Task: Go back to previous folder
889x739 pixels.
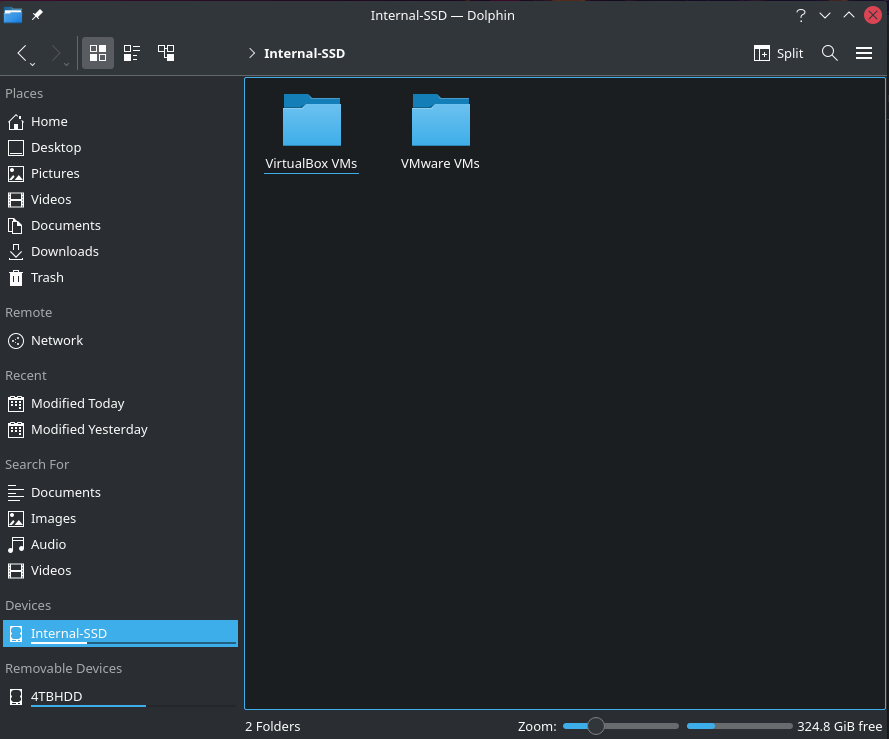Action: [x=22, y=53]
